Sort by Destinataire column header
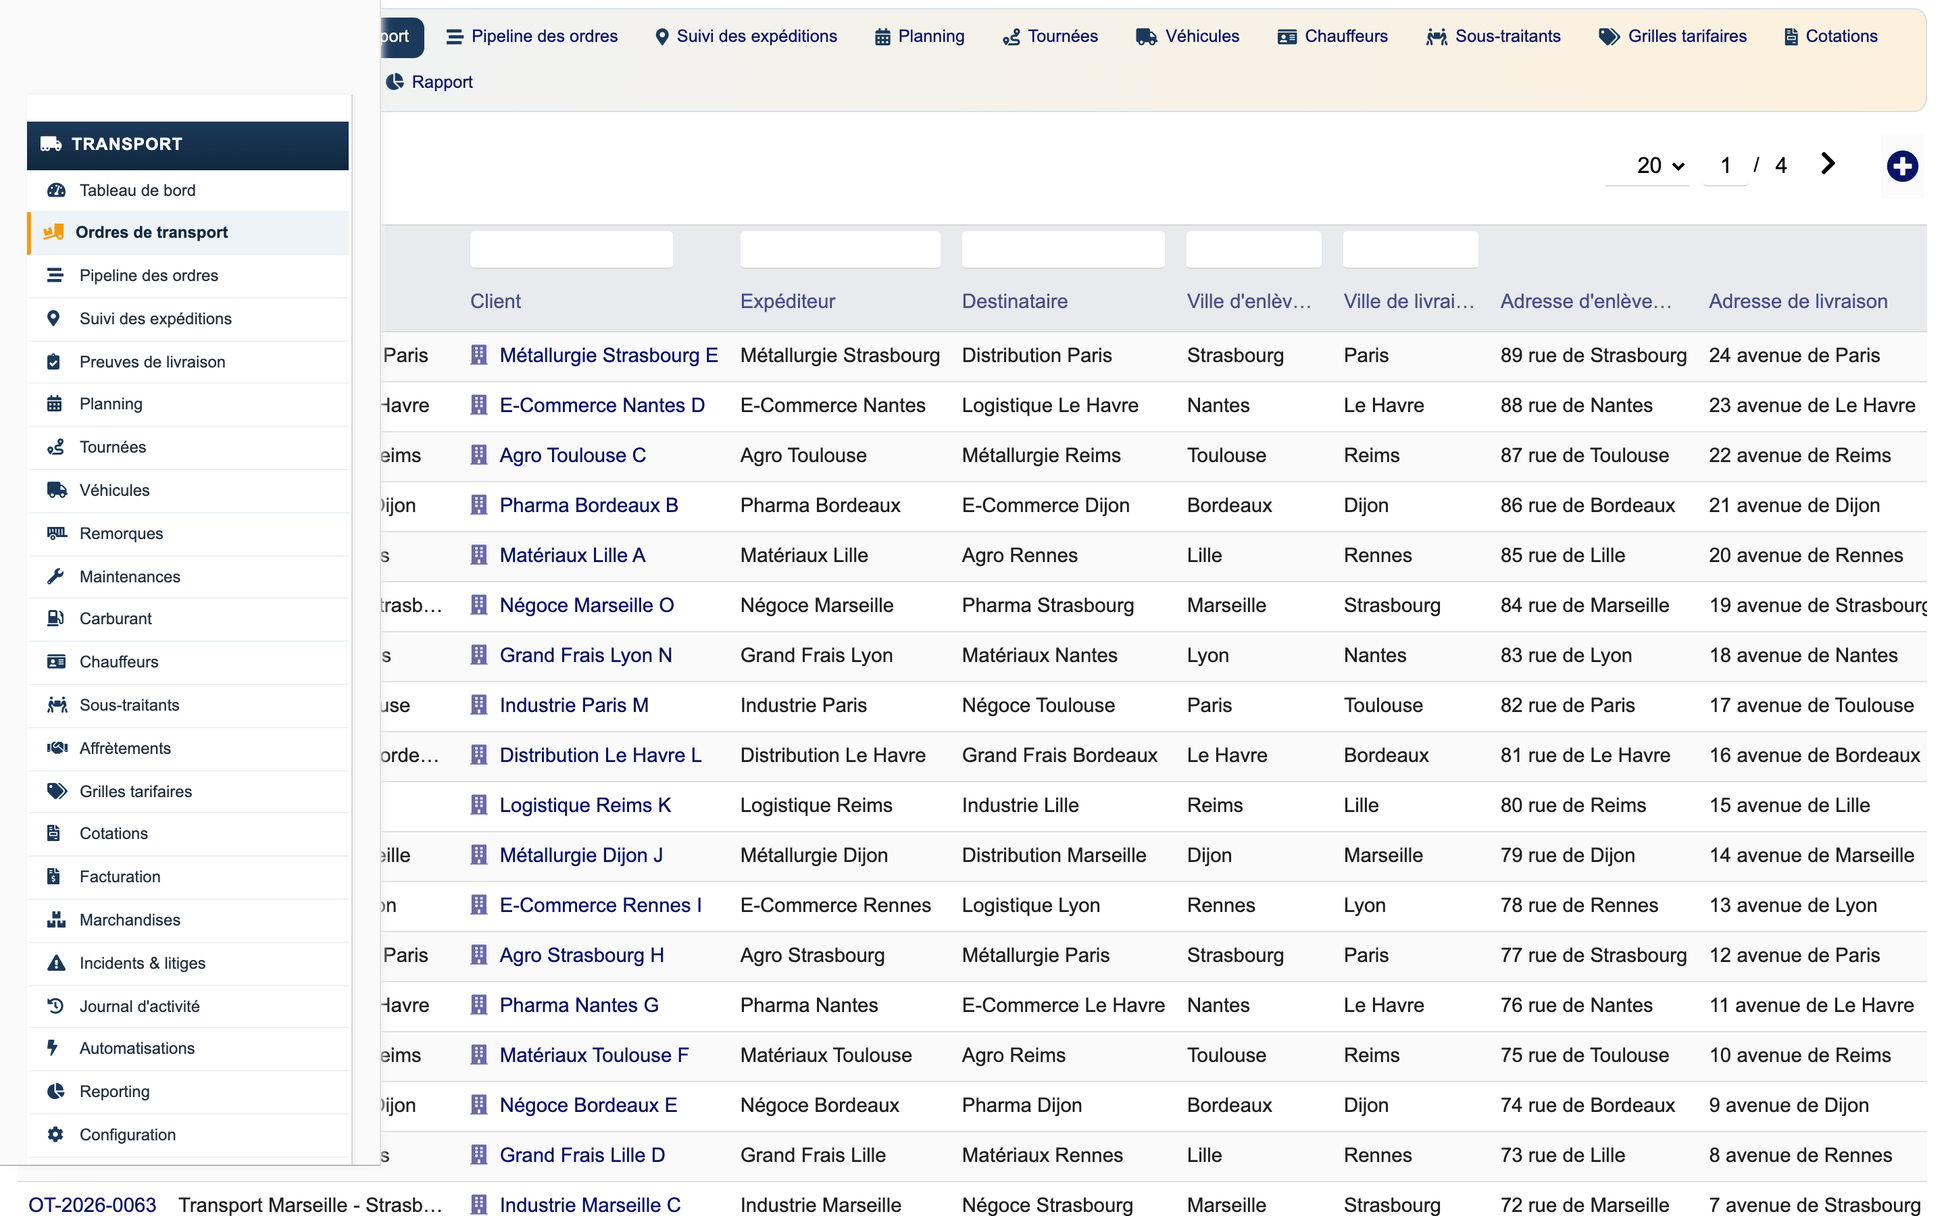 pos(1015,301)
